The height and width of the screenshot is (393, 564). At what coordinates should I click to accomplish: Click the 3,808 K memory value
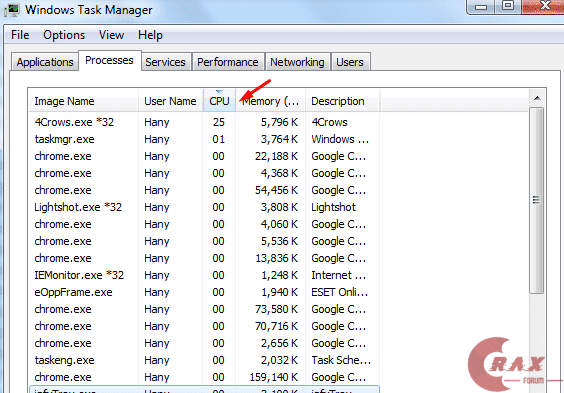click(x=279, y=207)
